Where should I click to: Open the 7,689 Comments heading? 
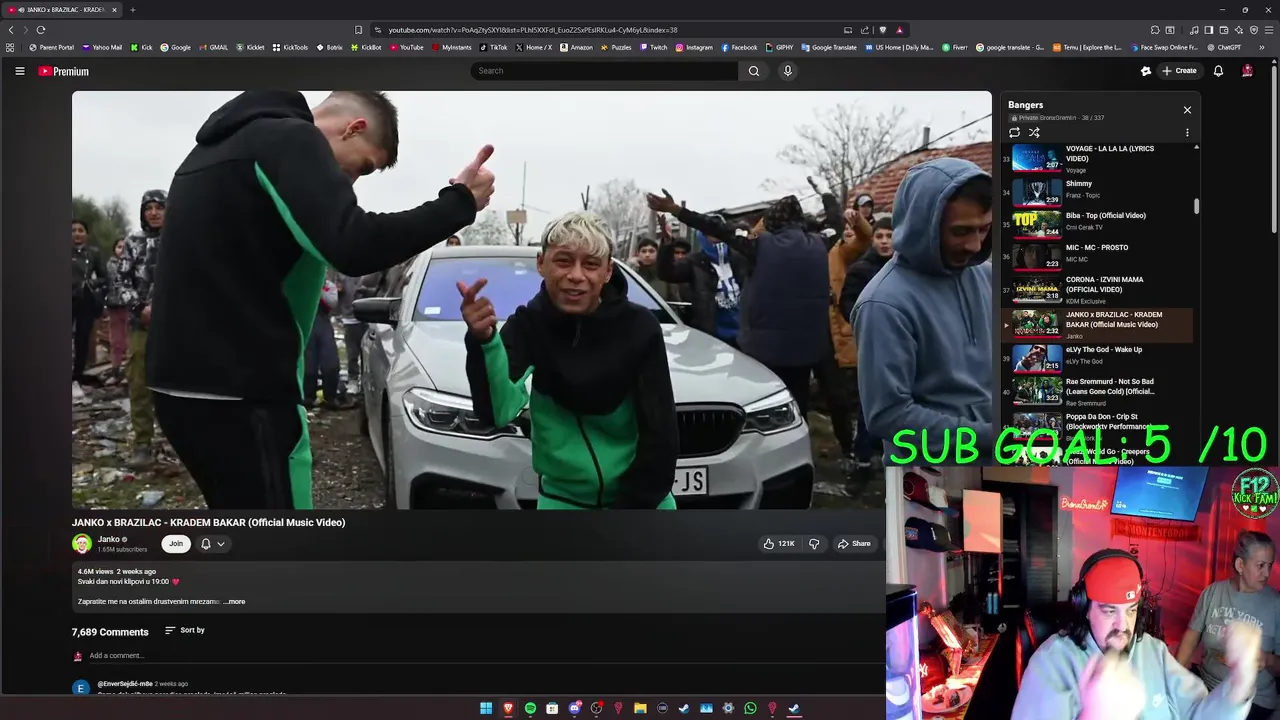110,632
